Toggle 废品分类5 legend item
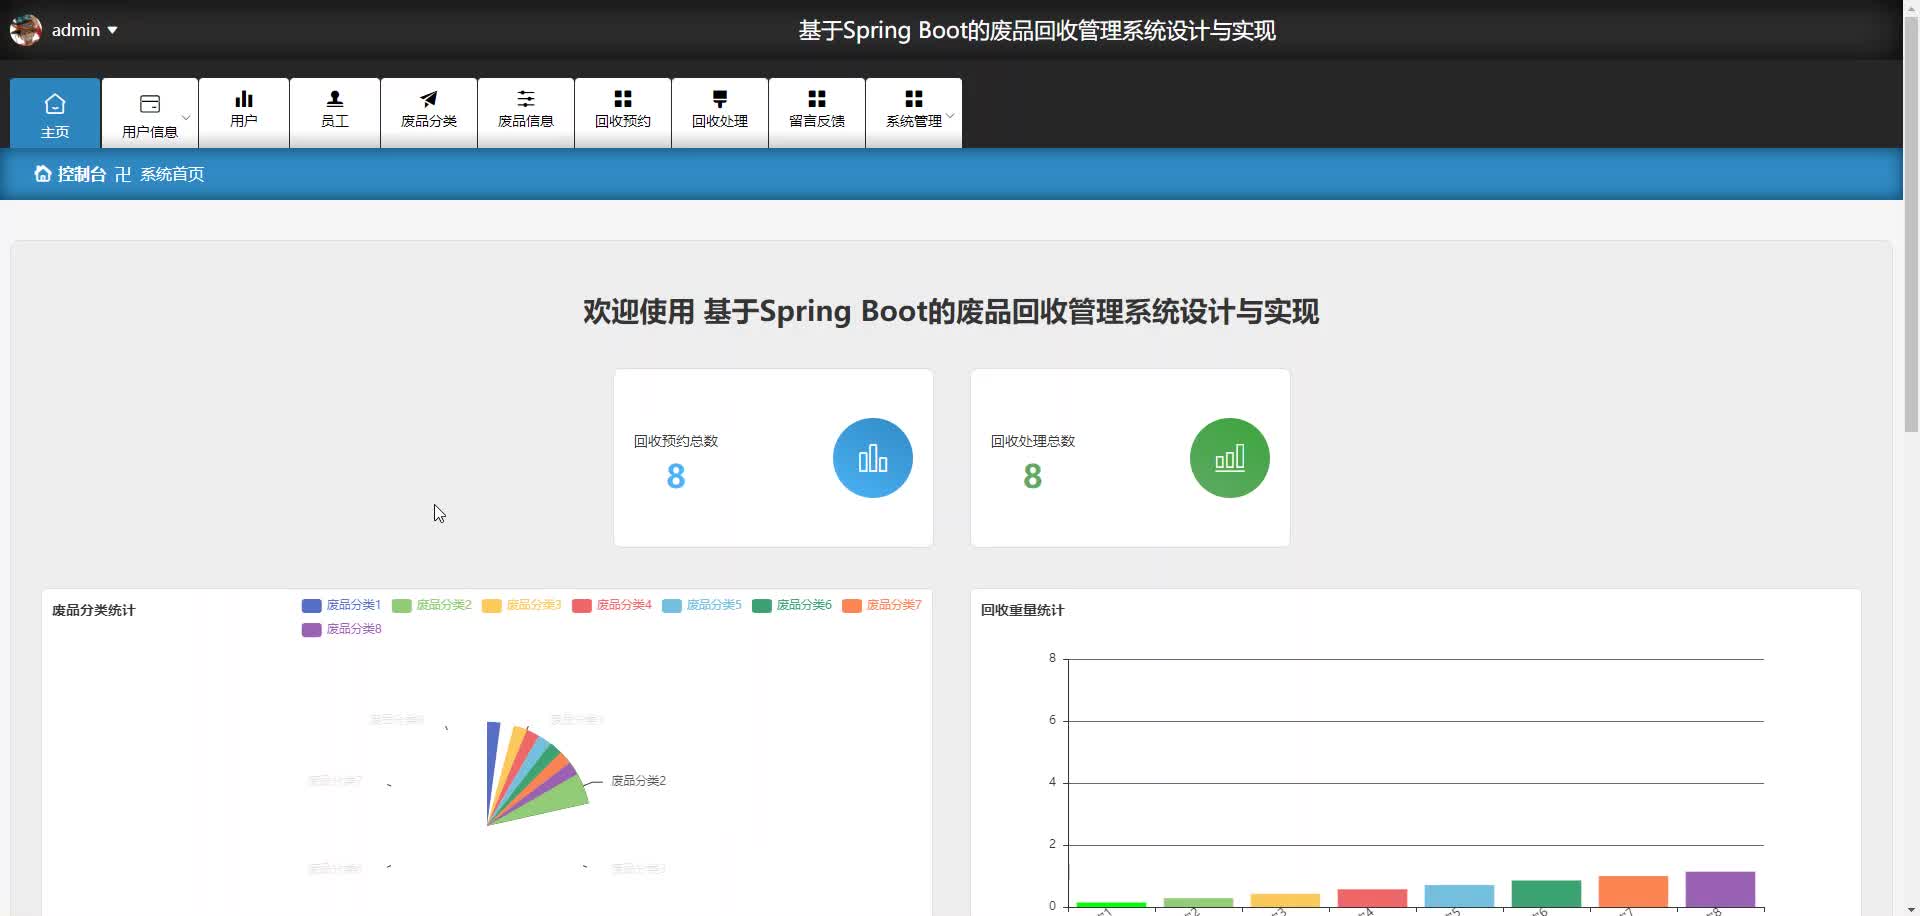This screenshot has height=916, width=1920. click(701, 605)
